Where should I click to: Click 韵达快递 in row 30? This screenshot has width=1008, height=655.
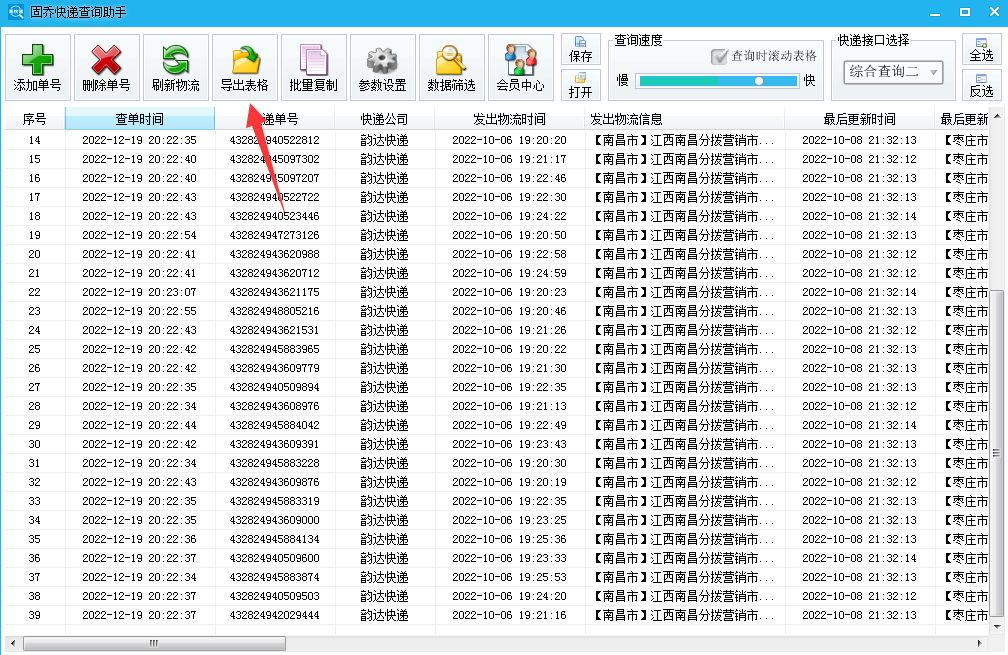tap(384, 444)
